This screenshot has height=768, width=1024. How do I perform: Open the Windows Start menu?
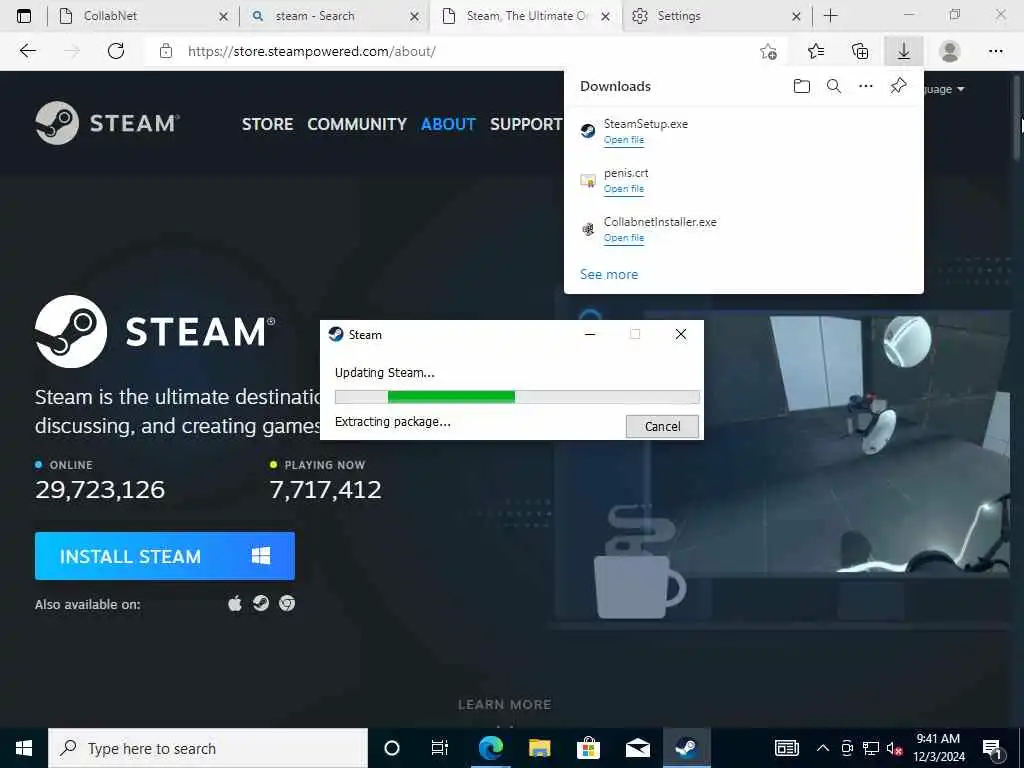point(24,748)
